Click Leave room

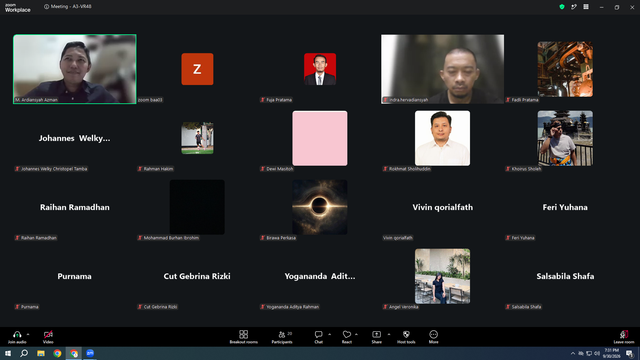point(624,337)
